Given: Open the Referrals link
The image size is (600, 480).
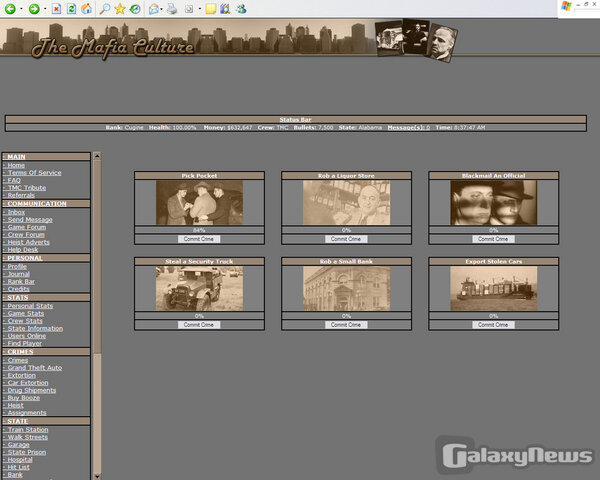Looking at the screenshot, I should 21,195.
